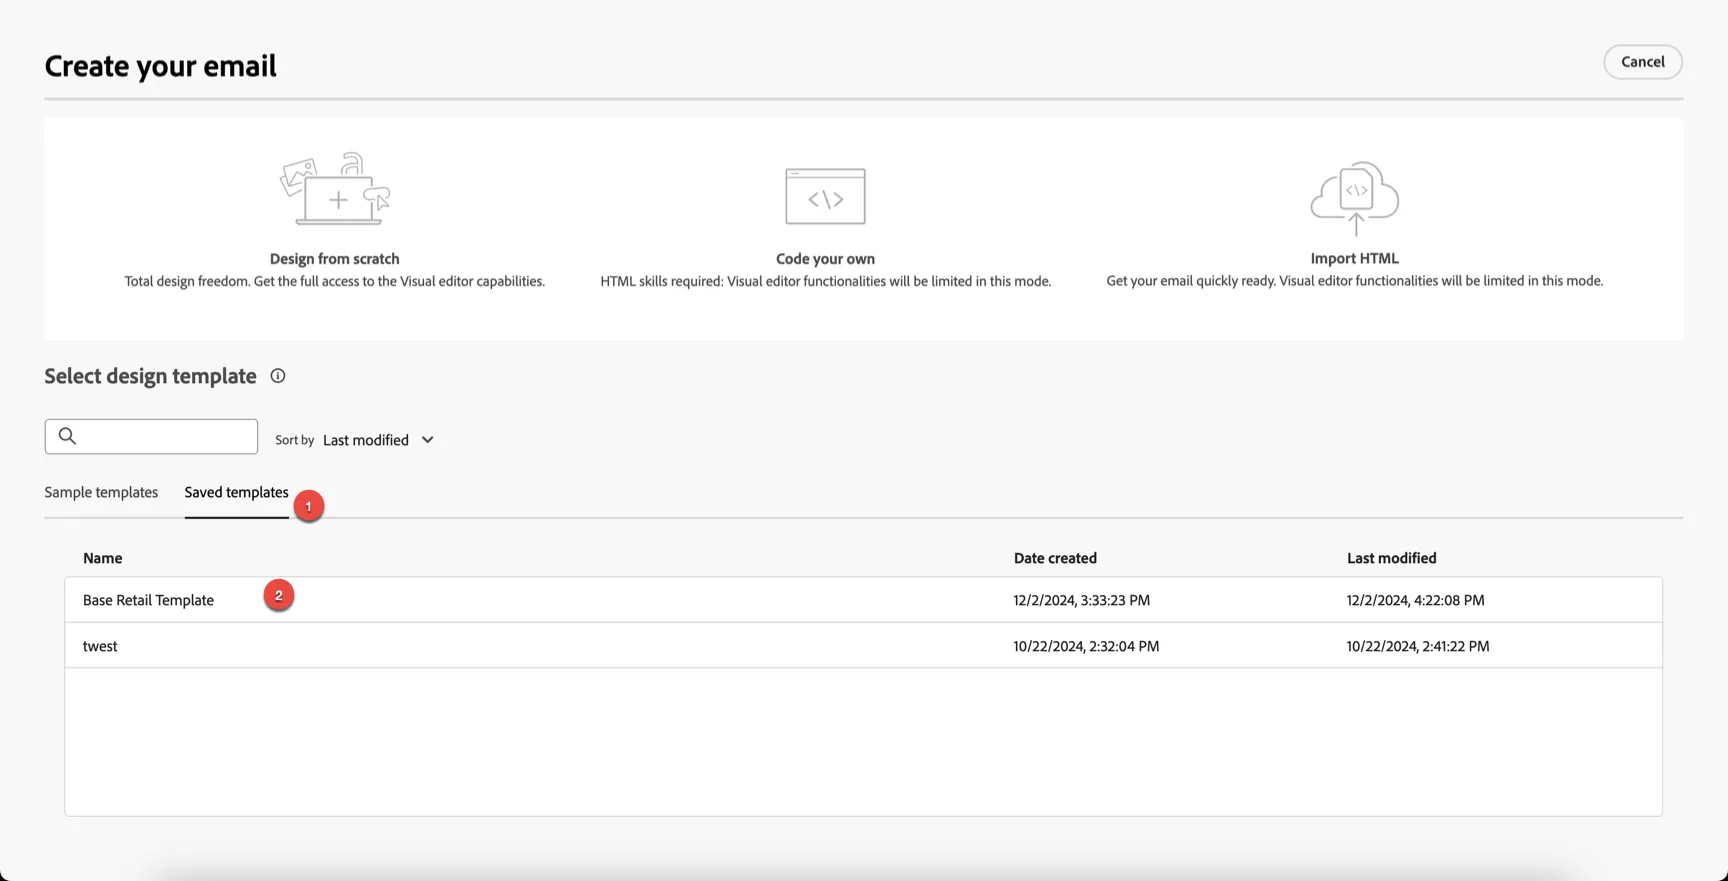Click the Create your email heading
The width and height of the screenshot is (1728, 881).
pyautogui.click(x=160, y=66)
